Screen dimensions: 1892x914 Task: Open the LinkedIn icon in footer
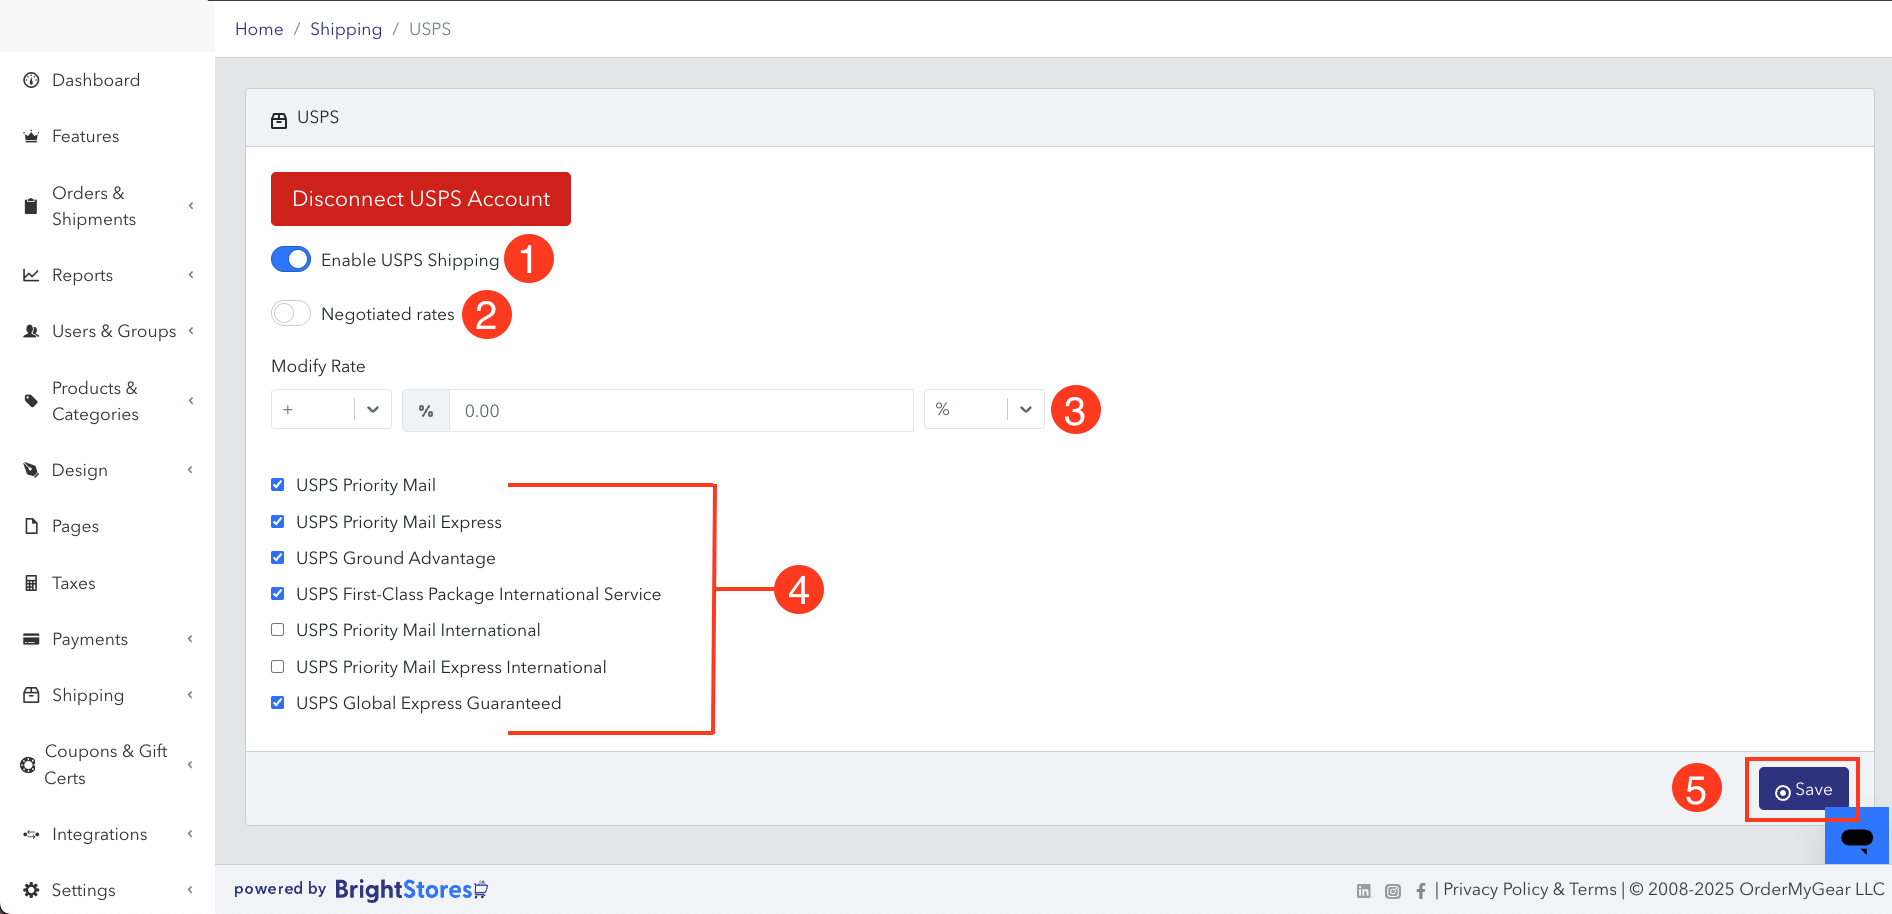[x=1364, y=891]
